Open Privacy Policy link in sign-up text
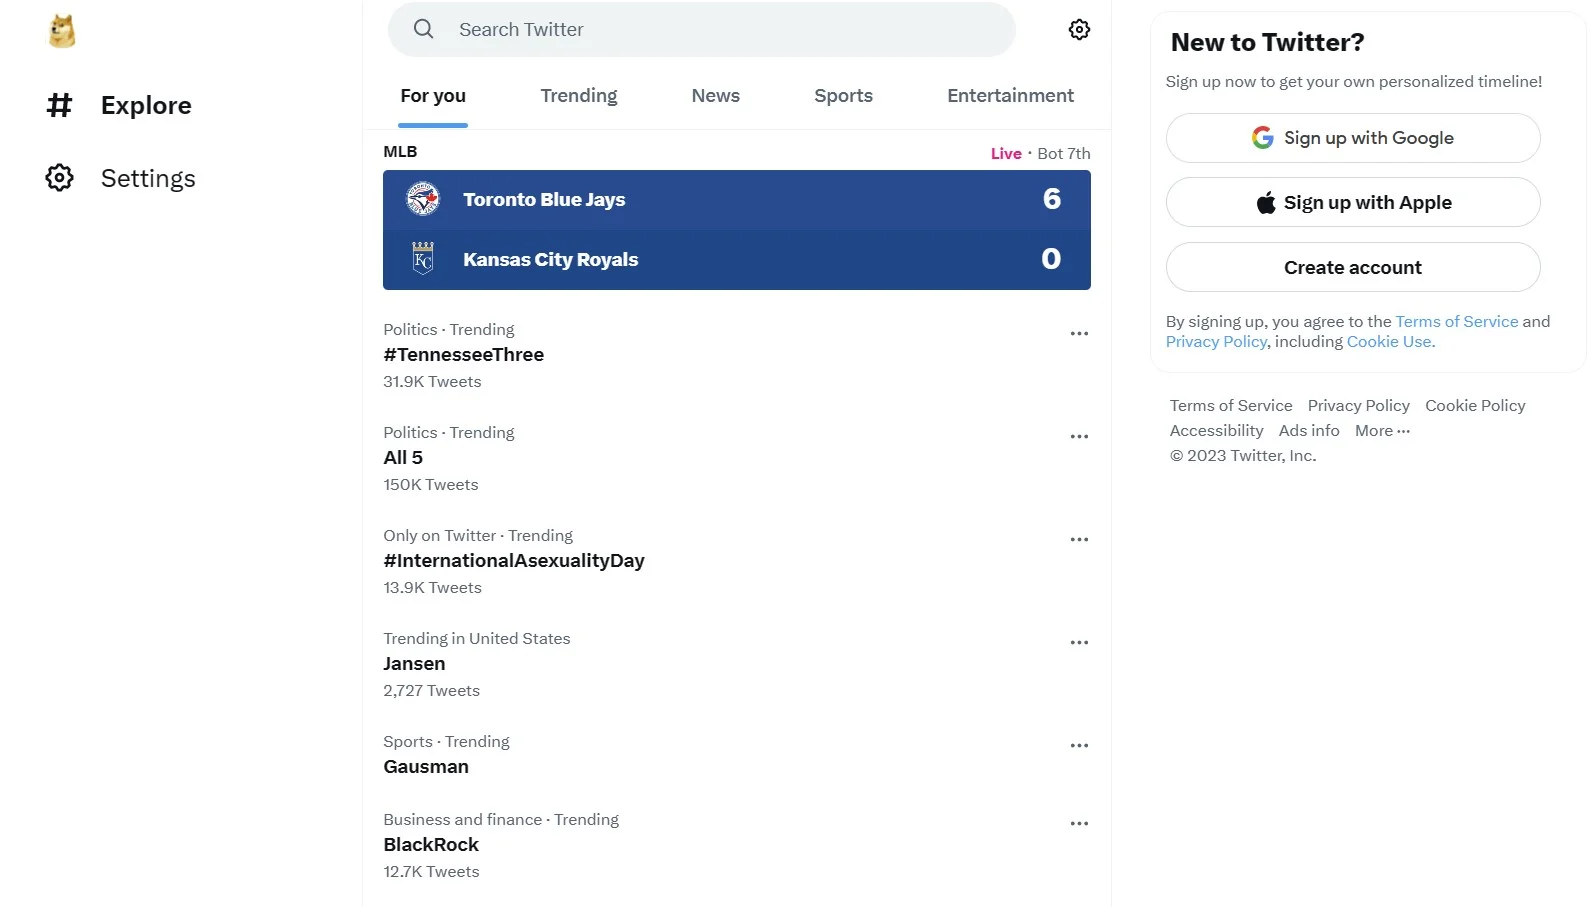 [x=1216, y=342]
